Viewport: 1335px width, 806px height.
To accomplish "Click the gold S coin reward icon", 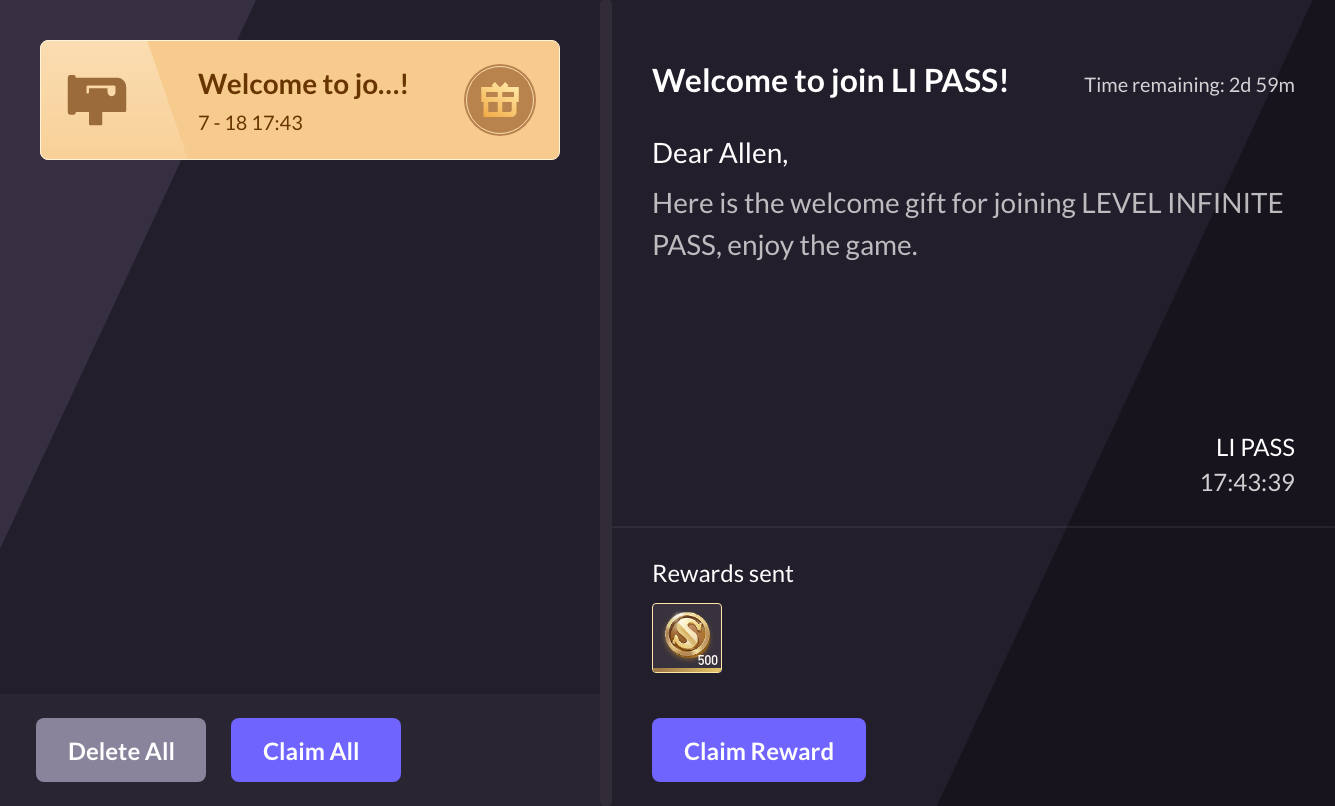I will (x=686, y=636).
